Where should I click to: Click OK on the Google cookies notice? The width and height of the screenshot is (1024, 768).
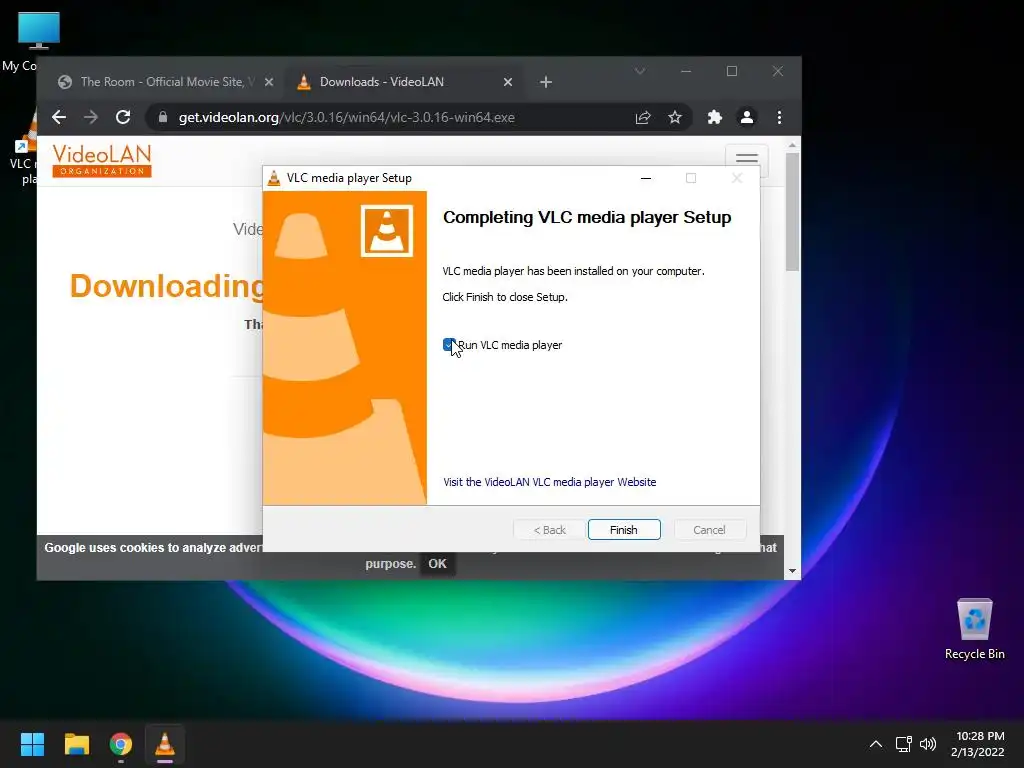(x=437, y=564)
